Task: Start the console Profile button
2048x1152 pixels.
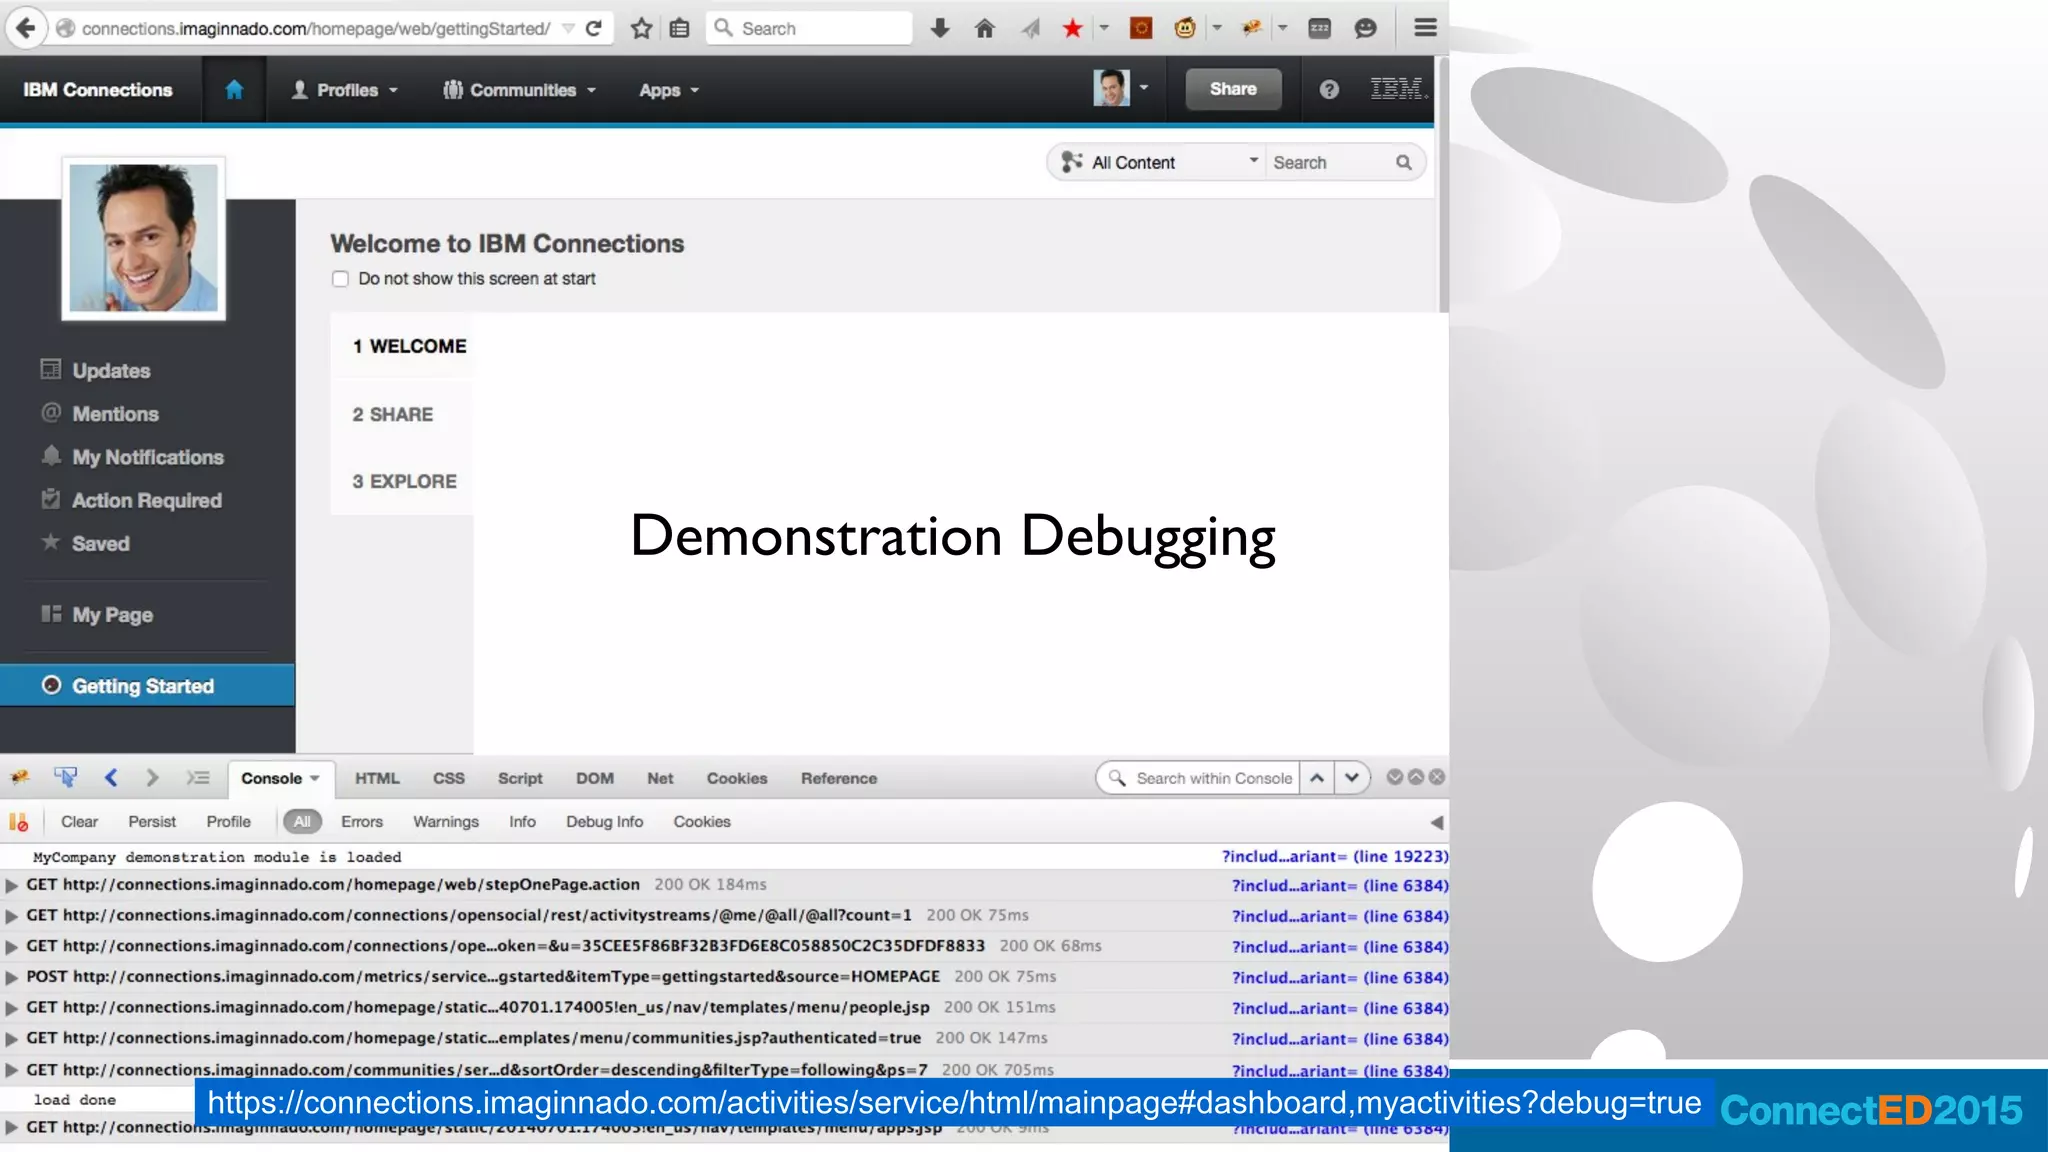Action: pyautogui.click(x=229, y=822)
